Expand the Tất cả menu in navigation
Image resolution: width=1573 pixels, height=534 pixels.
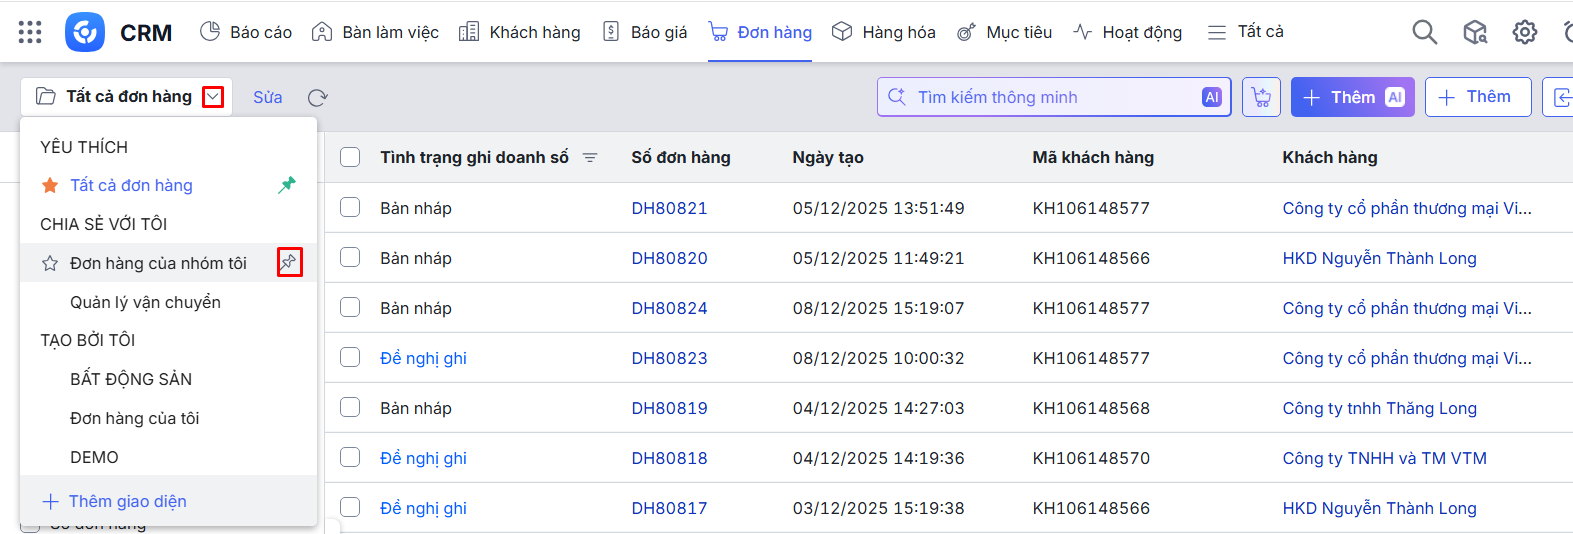tap(1245, 32)
